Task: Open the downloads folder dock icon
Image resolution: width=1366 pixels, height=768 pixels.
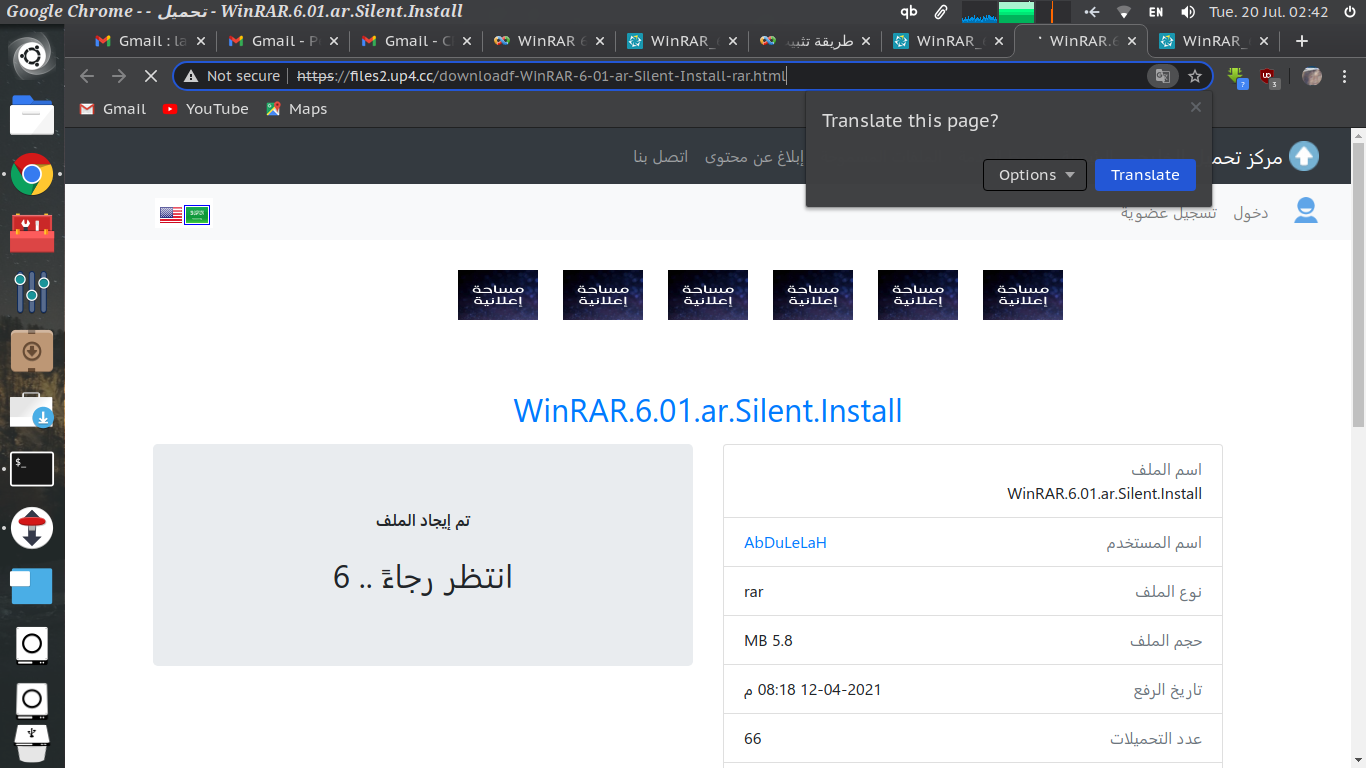Action: coord(32,410)
